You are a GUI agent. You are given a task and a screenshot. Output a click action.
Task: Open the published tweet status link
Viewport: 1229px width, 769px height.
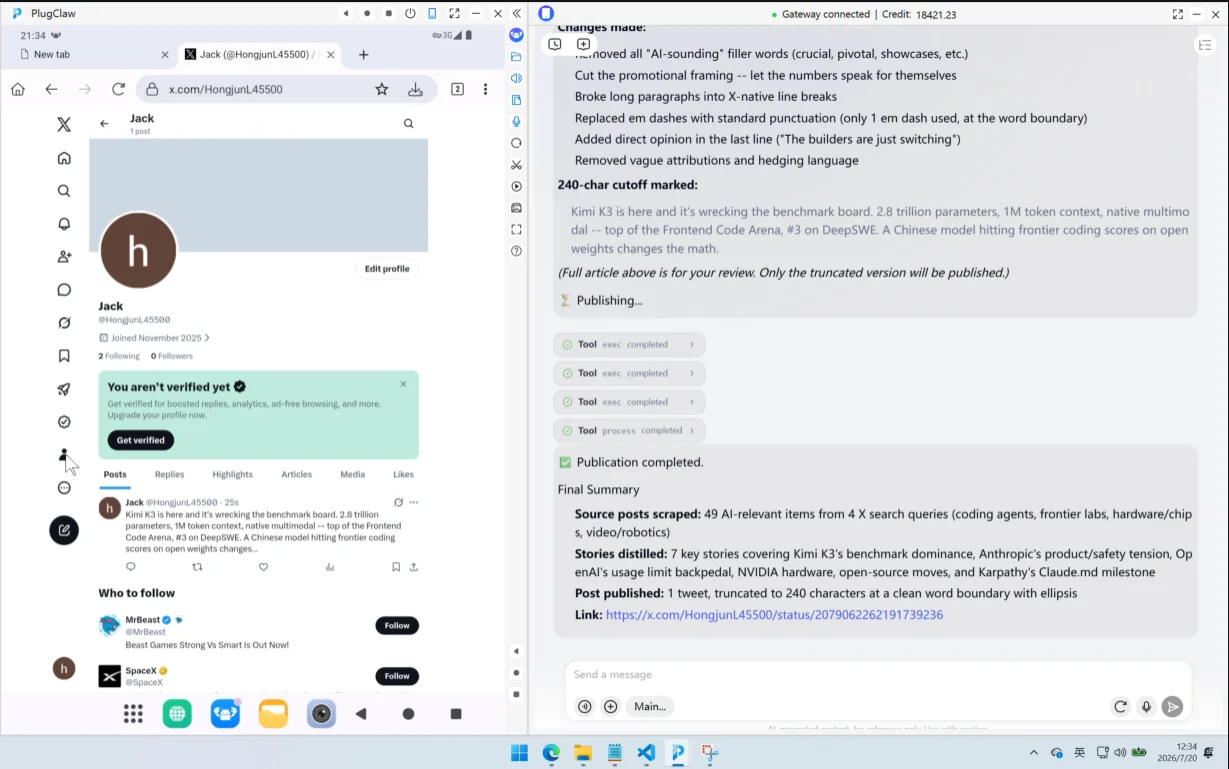pos(774,614)
